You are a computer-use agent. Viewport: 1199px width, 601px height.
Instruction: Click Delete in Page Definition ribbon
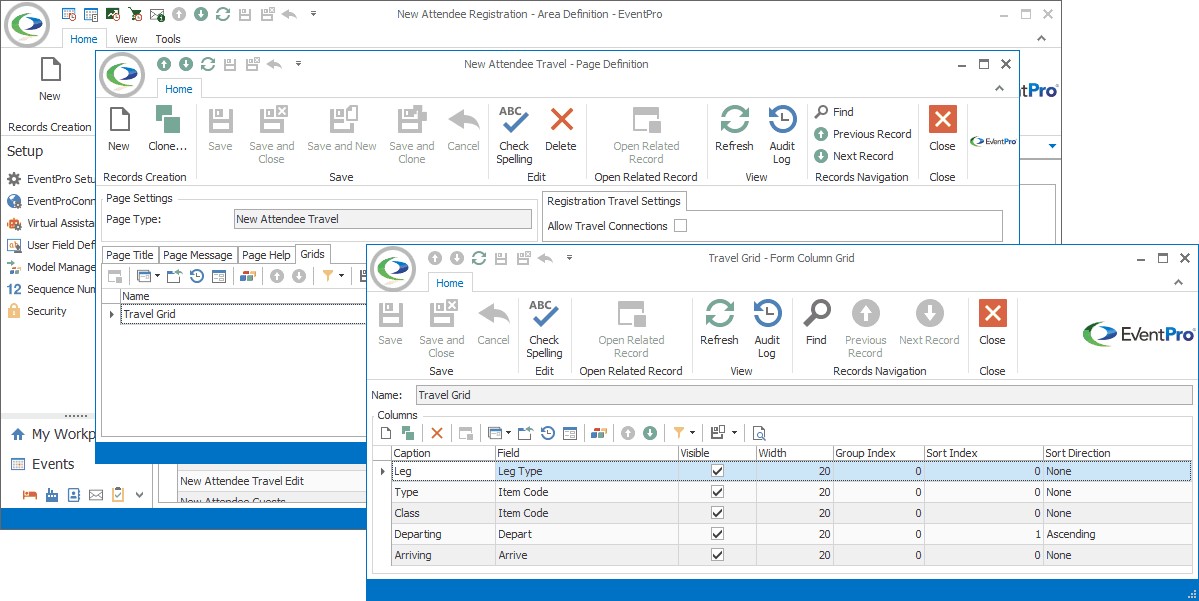(x=561, y=128)
